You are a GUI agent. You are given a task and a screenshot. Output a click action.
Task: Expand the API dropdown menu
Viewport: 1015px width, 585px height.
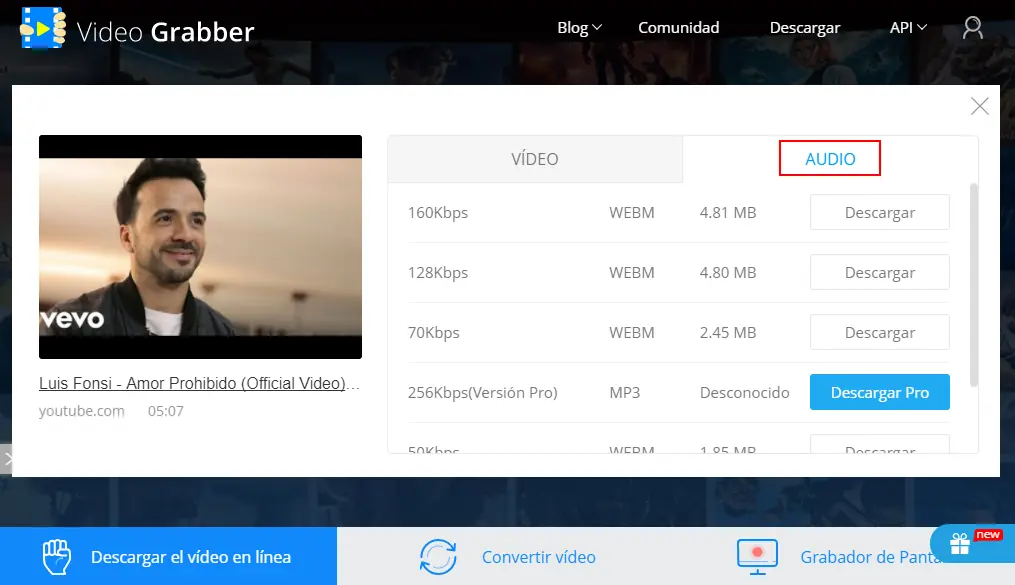(x=908, y=28)
